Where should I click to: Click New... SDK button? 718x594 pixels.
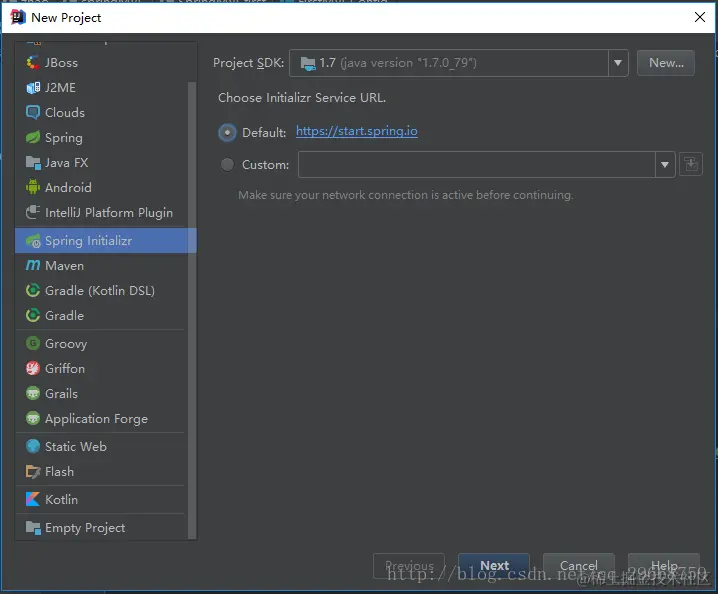pos(666,63)
